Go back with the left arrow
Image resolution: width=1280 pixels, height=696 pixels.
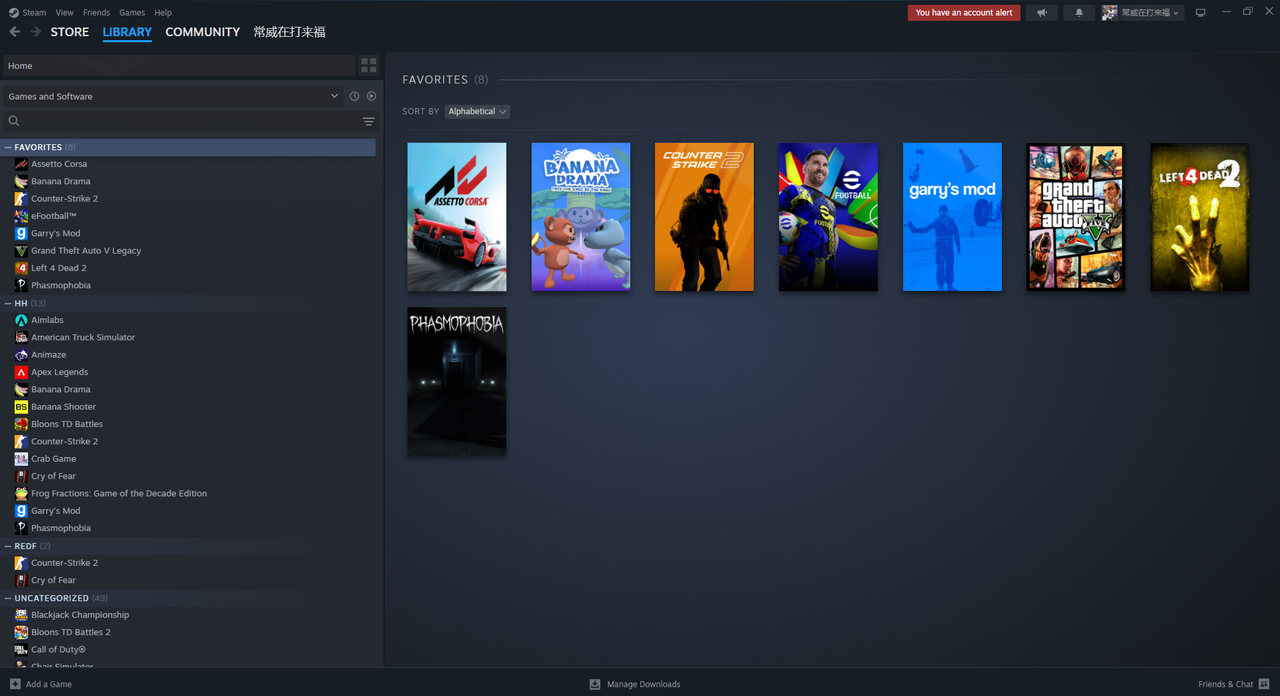point(14,32)
